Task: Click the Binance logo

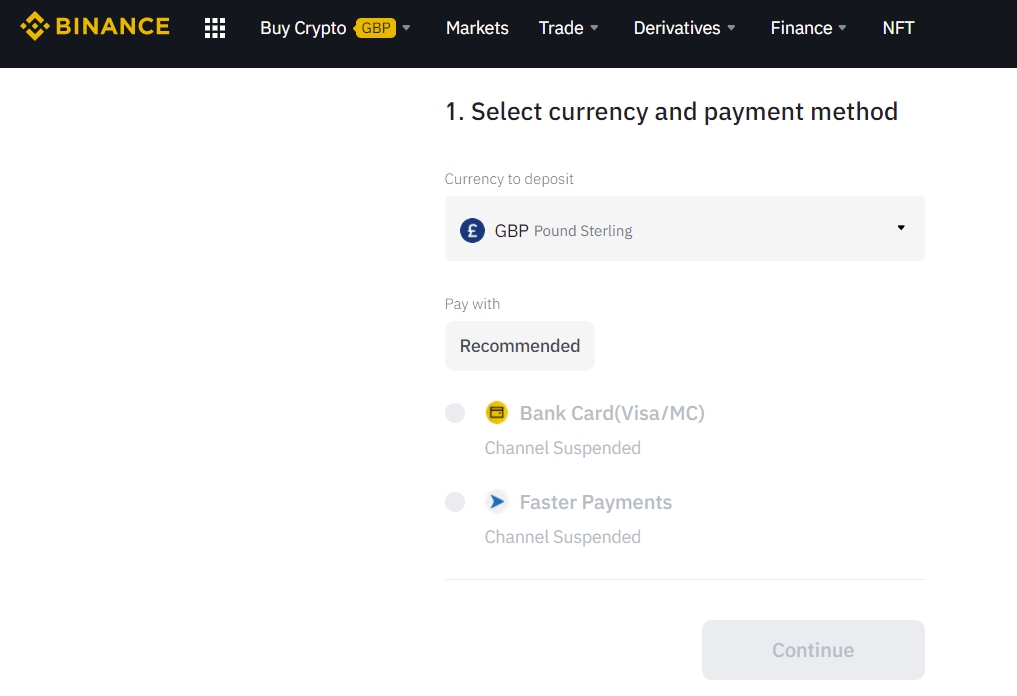Action: [95, 27]
